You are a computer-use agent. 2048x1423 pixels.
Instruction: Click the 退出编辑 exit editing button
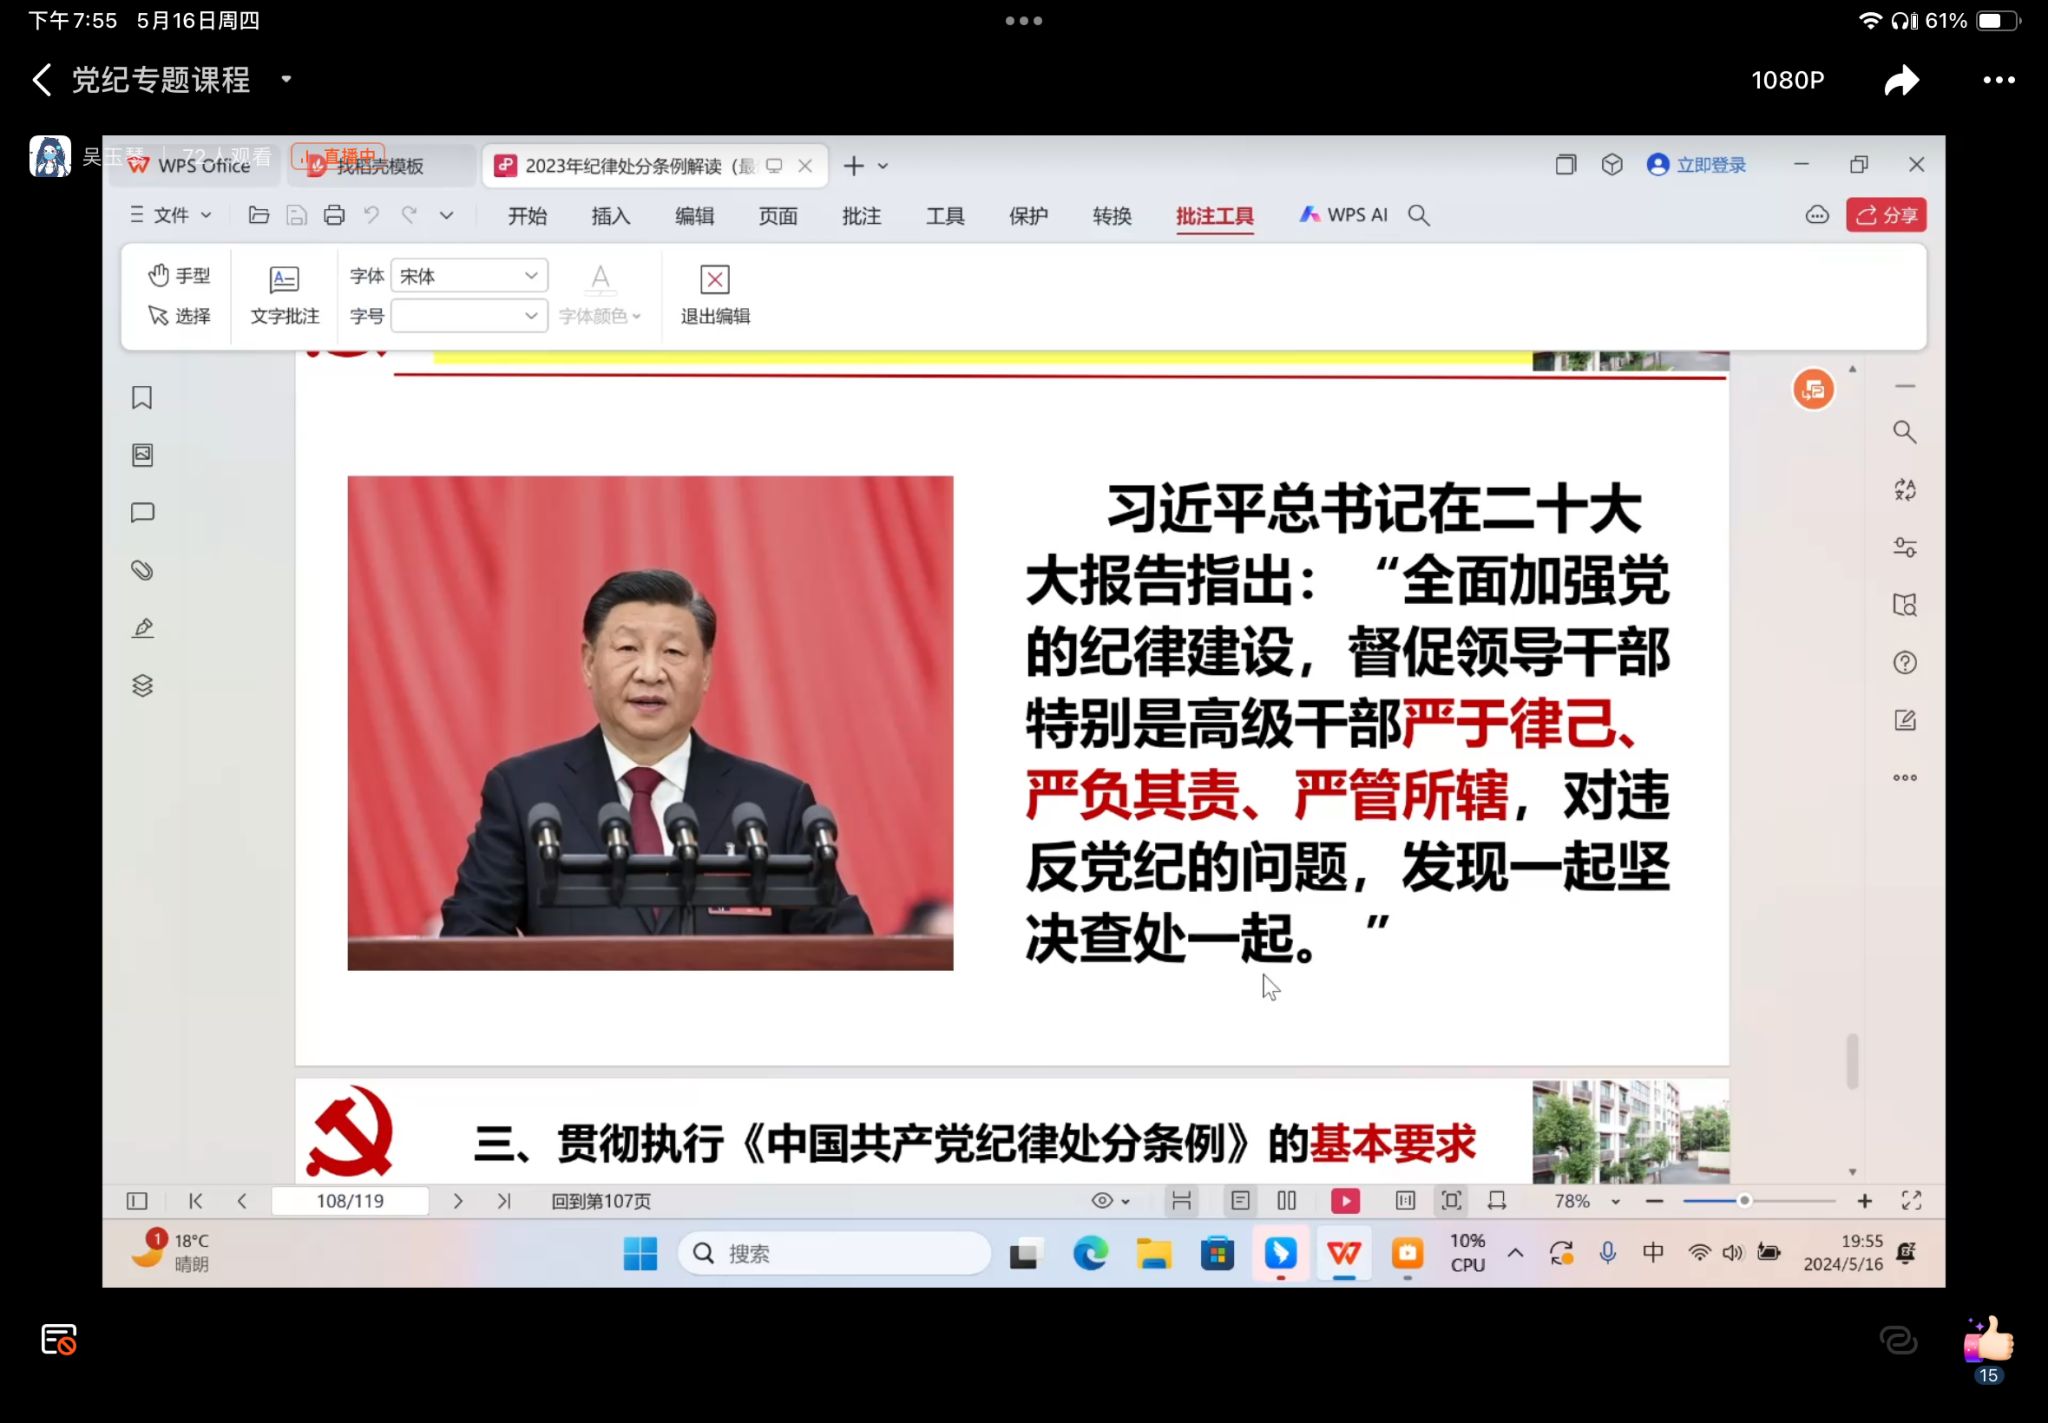pyautogui.click(x=715, y=294)
